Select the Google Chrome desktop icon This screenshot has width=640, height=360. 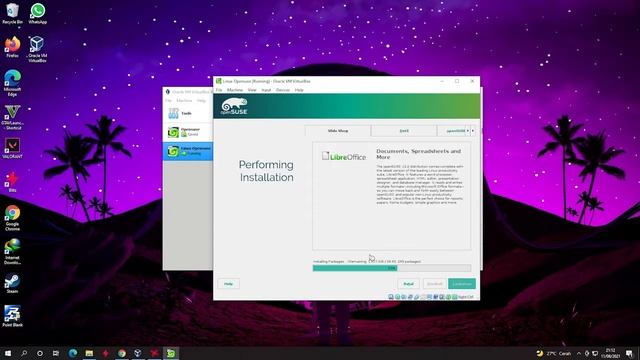[x=12, y=218]
